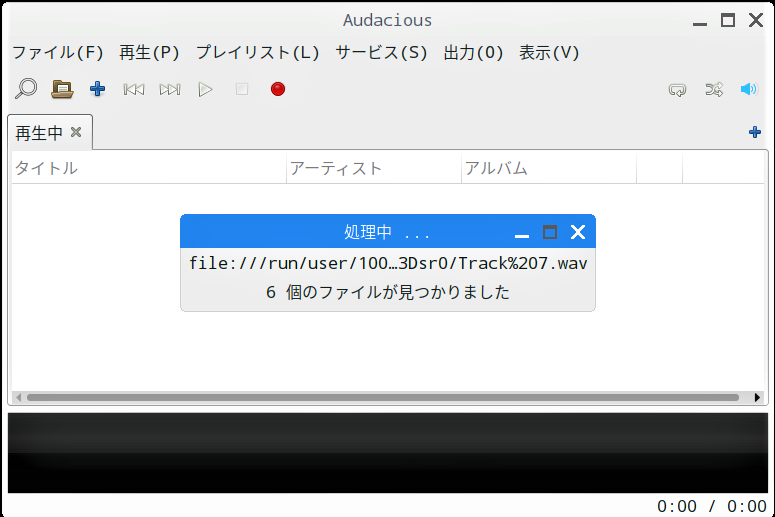Sort by the タイトル column header
Viewport: 775px width, 517px height.
click(149, 168)
